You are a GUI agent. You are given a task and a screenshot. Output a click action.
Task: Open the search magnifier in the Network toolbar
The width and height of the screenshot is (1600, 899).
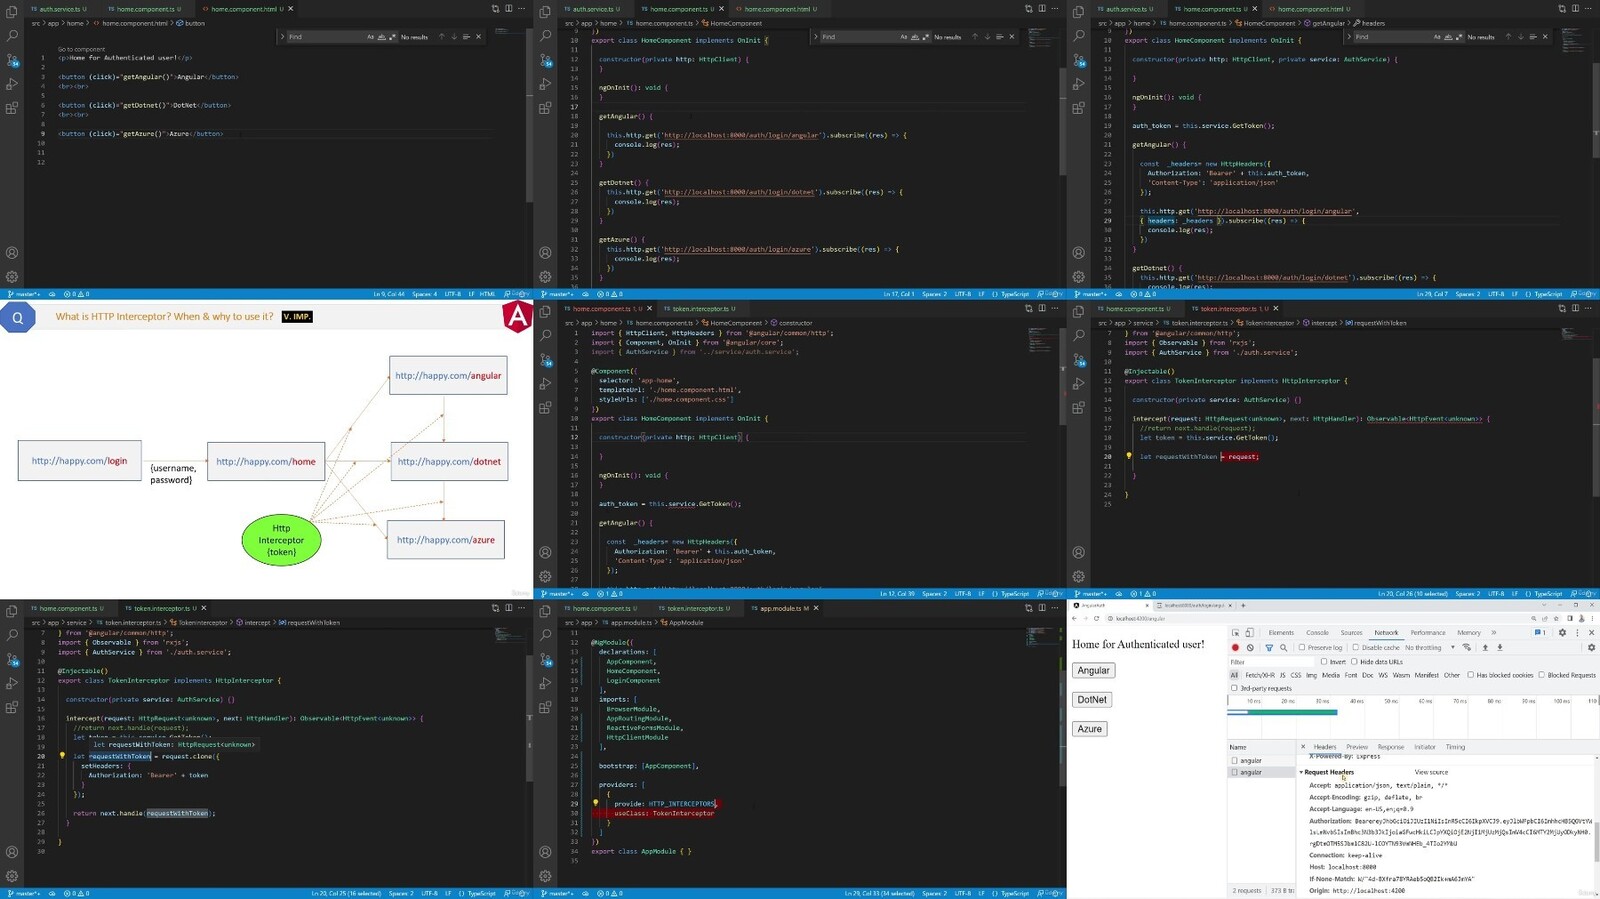pyautogui.click(x=1284, y=648)
